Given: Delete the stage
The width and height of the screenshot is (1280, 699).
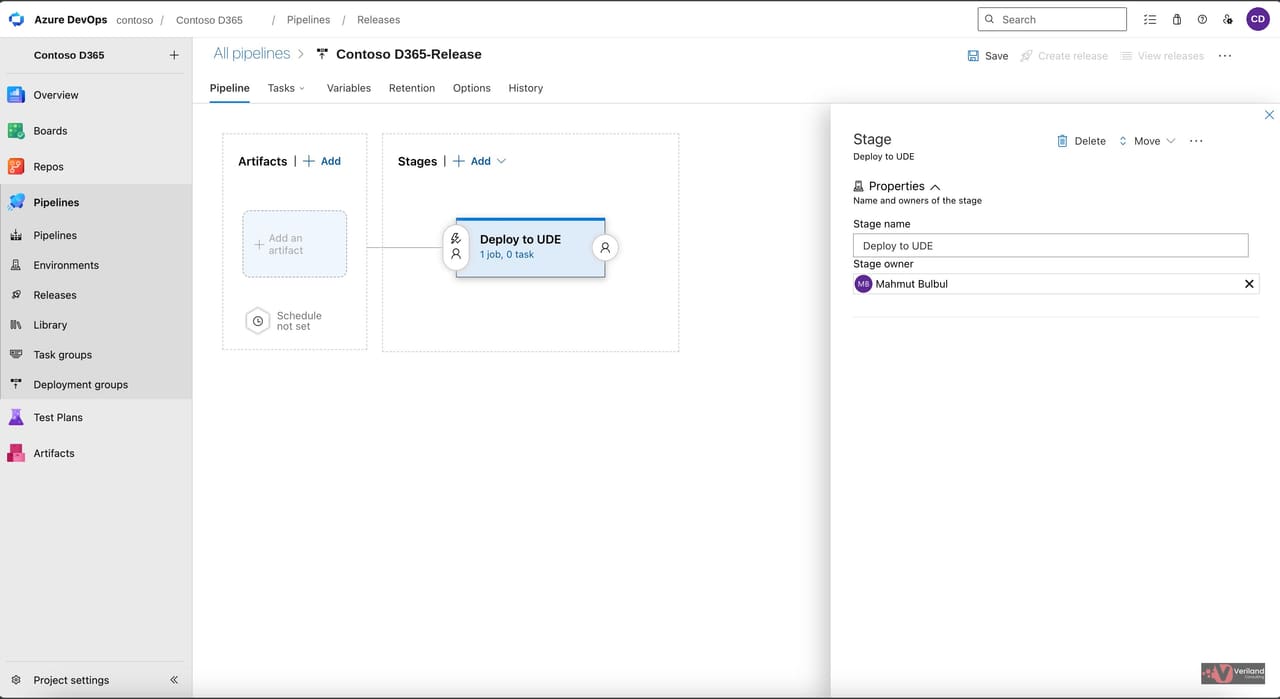Looking at the screenshot, I should [1081, 141].
